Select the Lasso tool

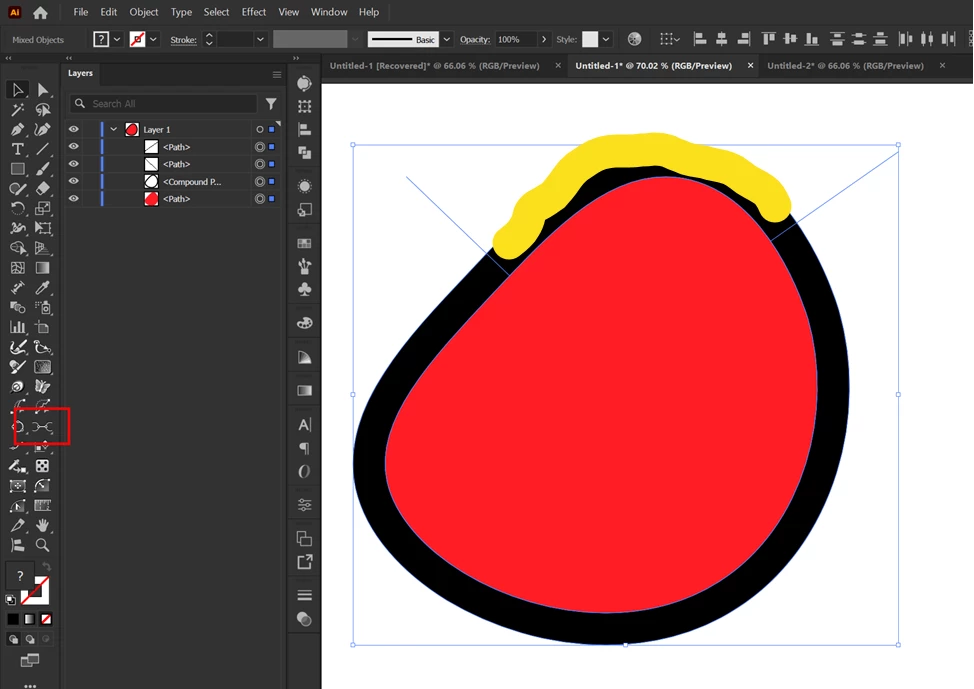(42, 110)
